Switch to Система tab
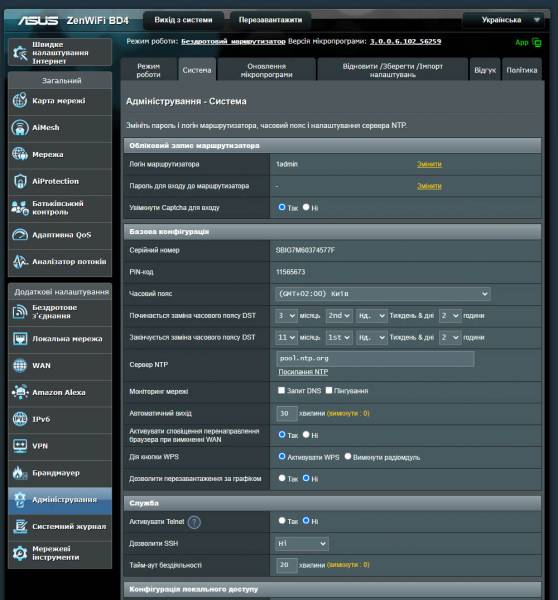The image size is (558, 600). (x=197, y=70)
